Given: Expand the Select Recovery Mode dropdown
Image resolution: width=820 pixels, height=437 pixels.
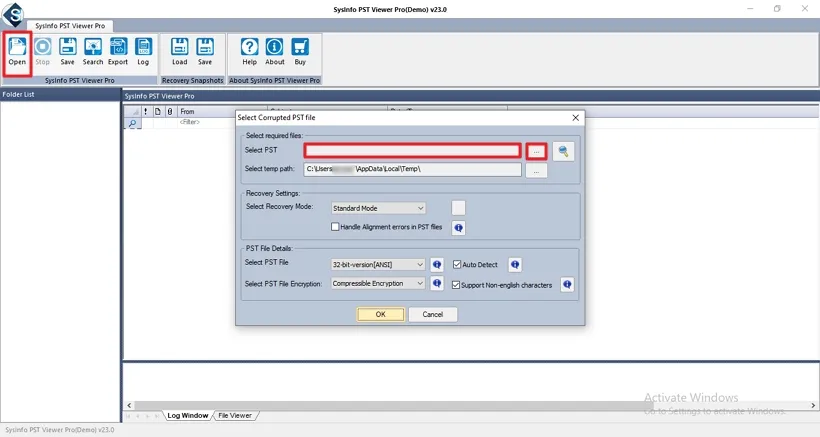Looking at the screenshot, I should [x=378, y=208].
